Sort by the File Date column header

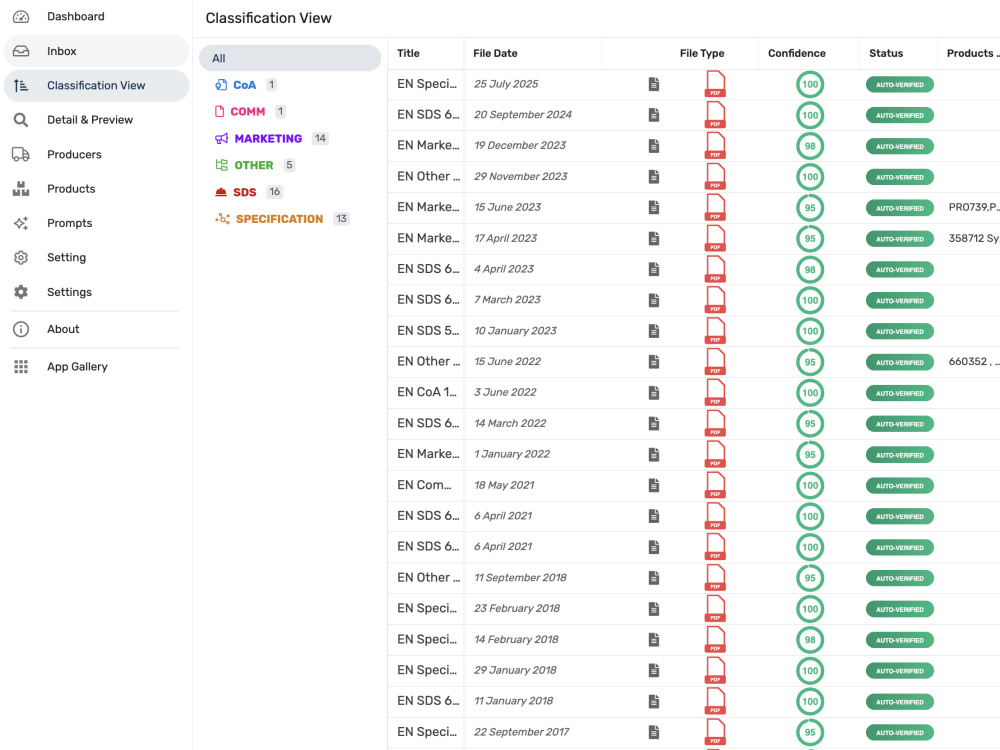(495, 54)
